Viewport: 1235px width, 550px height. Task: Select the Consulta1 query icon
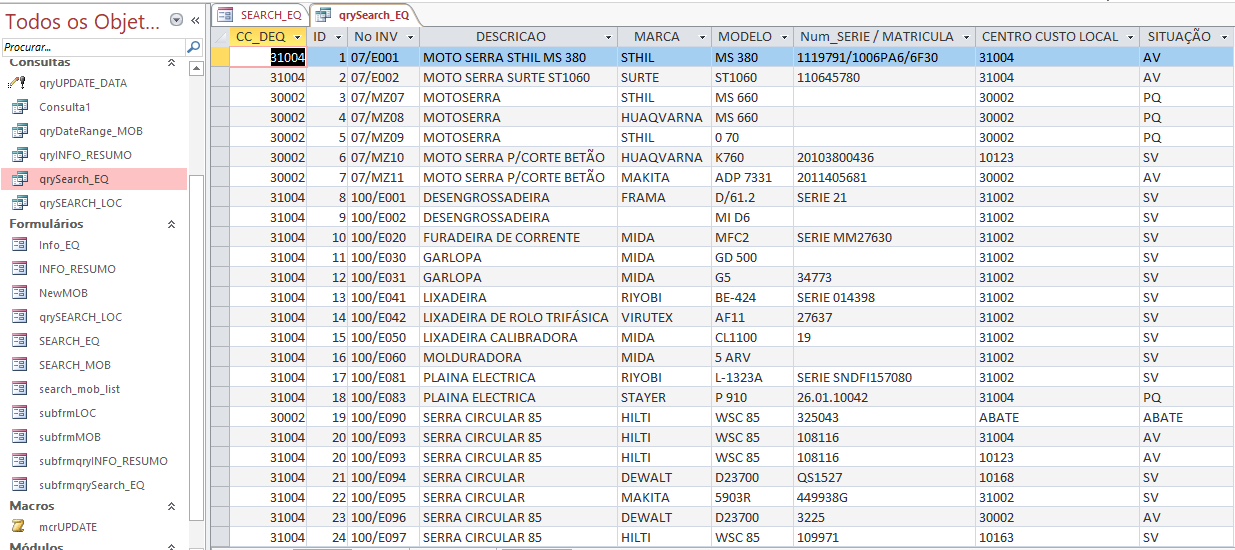click(x=19, y=107)
